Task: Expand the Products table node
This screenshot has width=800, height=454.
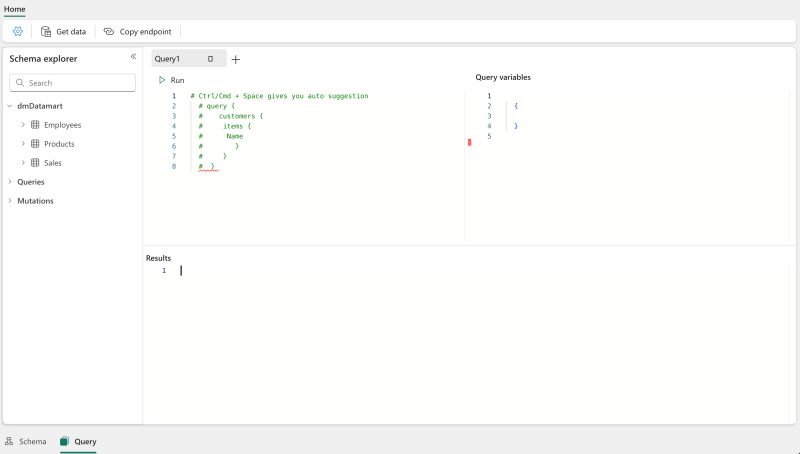Action: (x=23, y=144)
